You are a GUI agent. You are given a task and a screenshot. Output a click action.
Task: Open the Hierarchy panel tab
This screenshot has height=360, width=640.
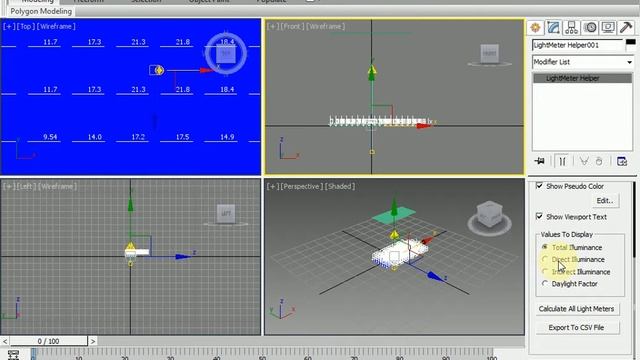click(571, 28)
